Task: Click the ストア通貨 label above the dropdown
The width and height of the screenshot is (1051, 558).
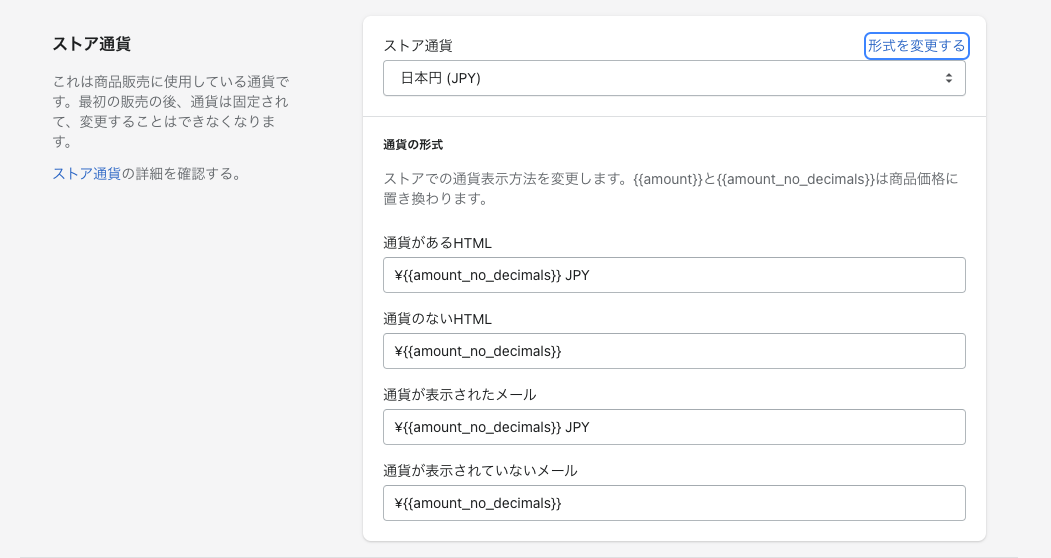Action: [x=417, y=46]
